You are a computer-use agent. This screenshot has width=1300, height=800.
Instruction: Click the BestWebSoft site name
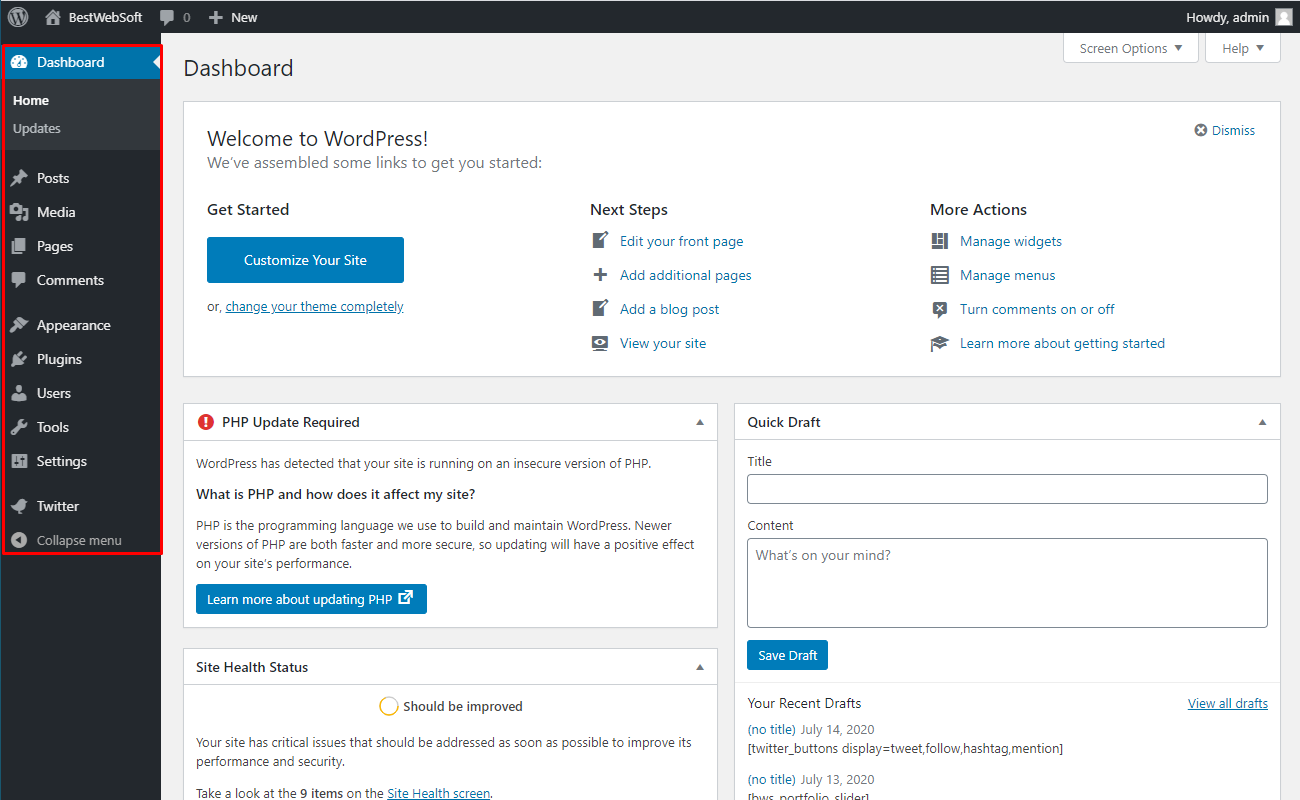pyautogui.click(x=105, y=17)
